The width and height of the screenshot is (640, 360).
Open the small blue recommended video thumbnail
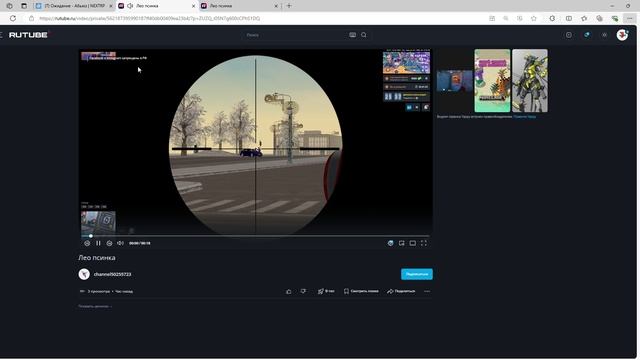(454, 81)
